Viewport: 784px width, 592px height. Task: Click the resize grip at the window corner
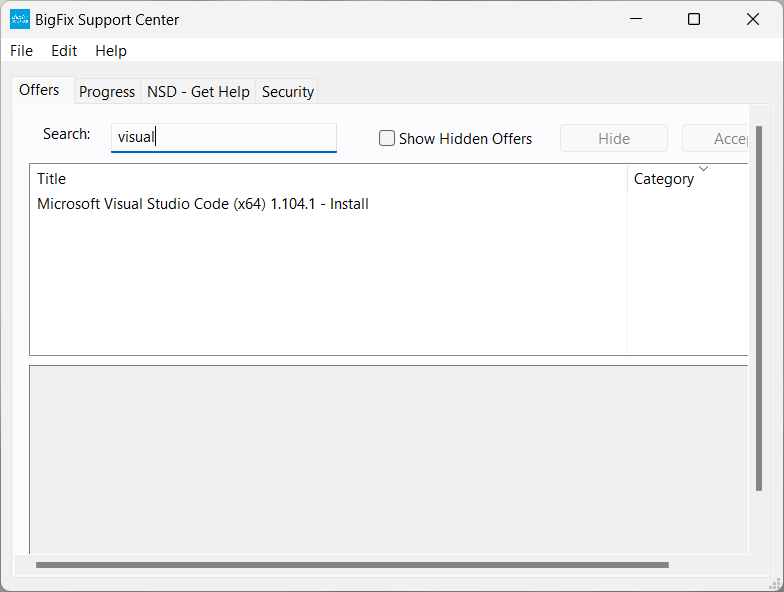[774, 582]
